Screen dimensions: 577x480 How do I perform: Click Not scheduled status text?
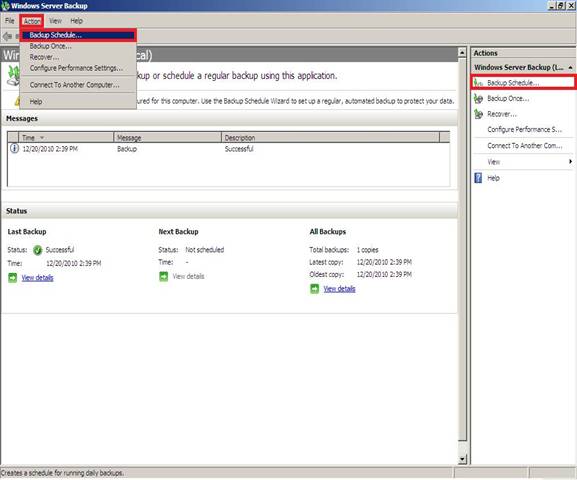205,250
